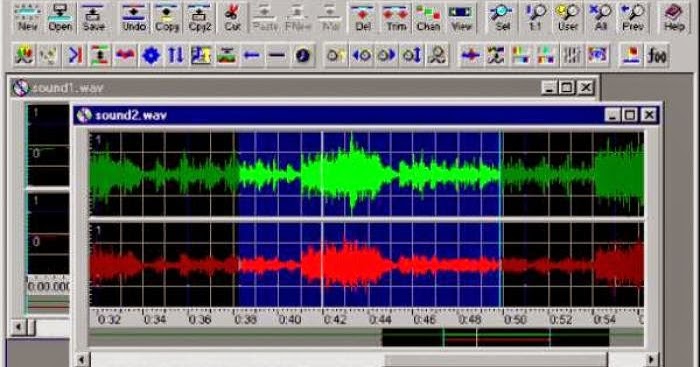
Task: Click sound1.wav scrollbar left arrow
Action: tap(18, 327)
